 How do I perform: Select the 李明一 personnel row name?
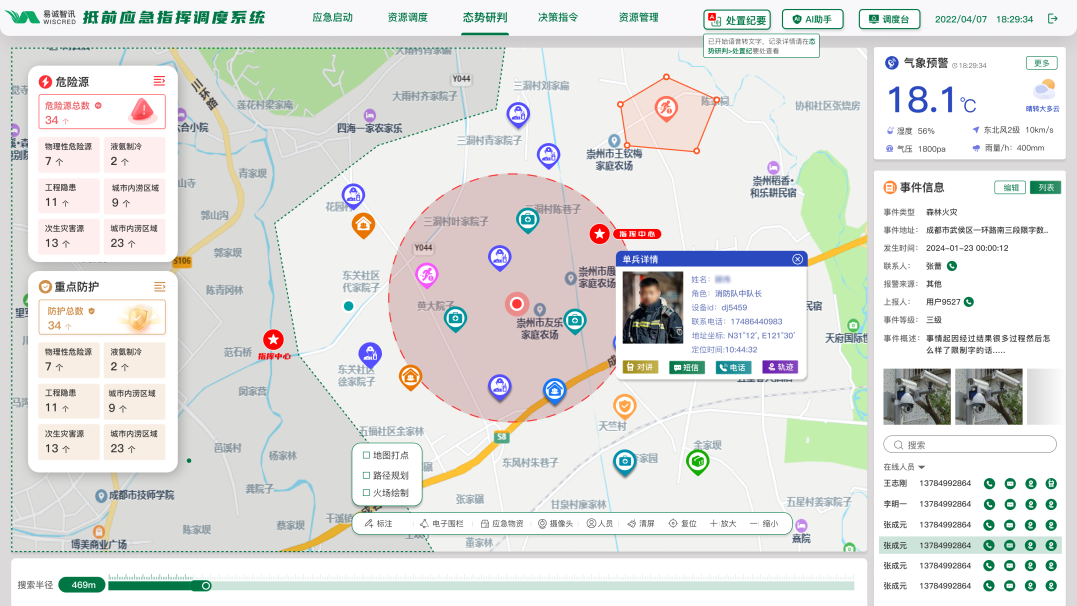(x=895, y=504)
